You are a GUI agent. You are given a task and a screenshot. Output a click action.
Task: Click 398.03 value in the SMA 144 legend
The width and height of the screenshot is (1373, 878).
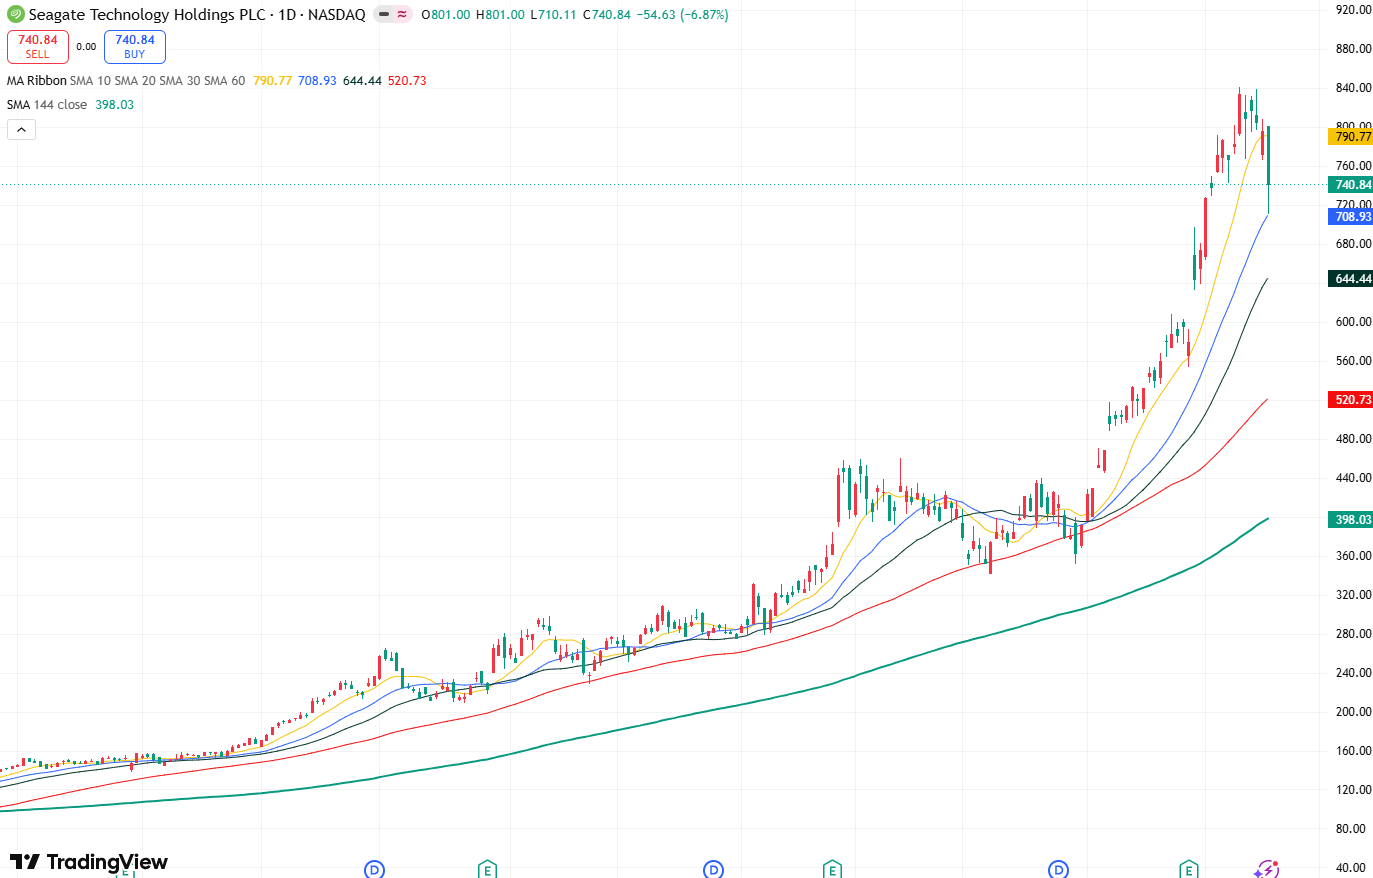(114, 105)
